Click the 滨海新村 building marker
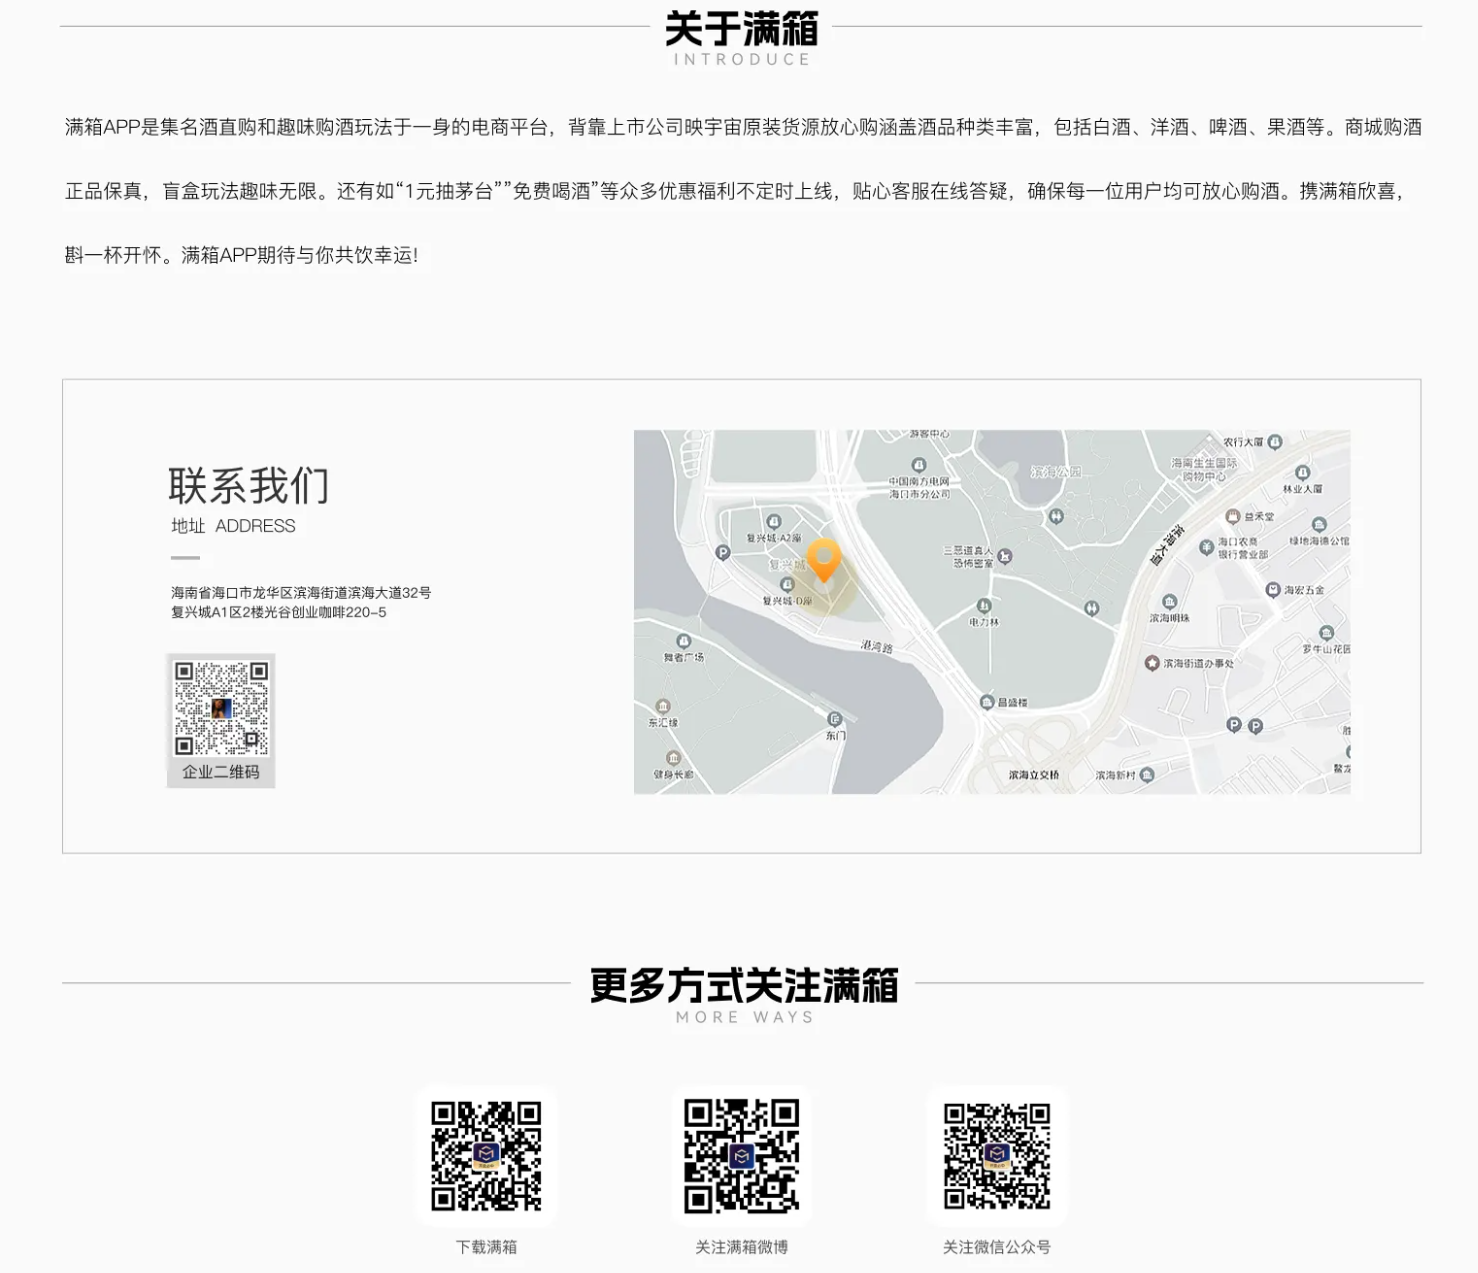 [x=1147, y=775]
